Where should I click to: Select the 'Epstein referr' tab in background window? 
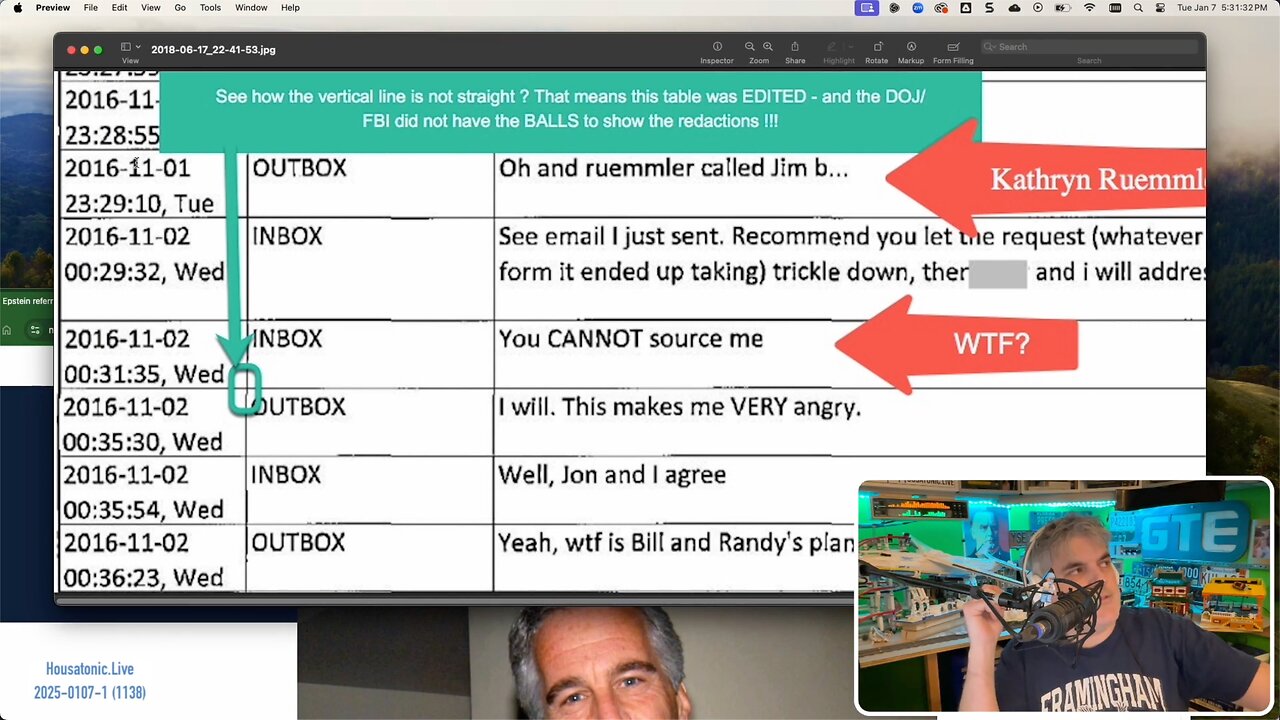(27, 301)
